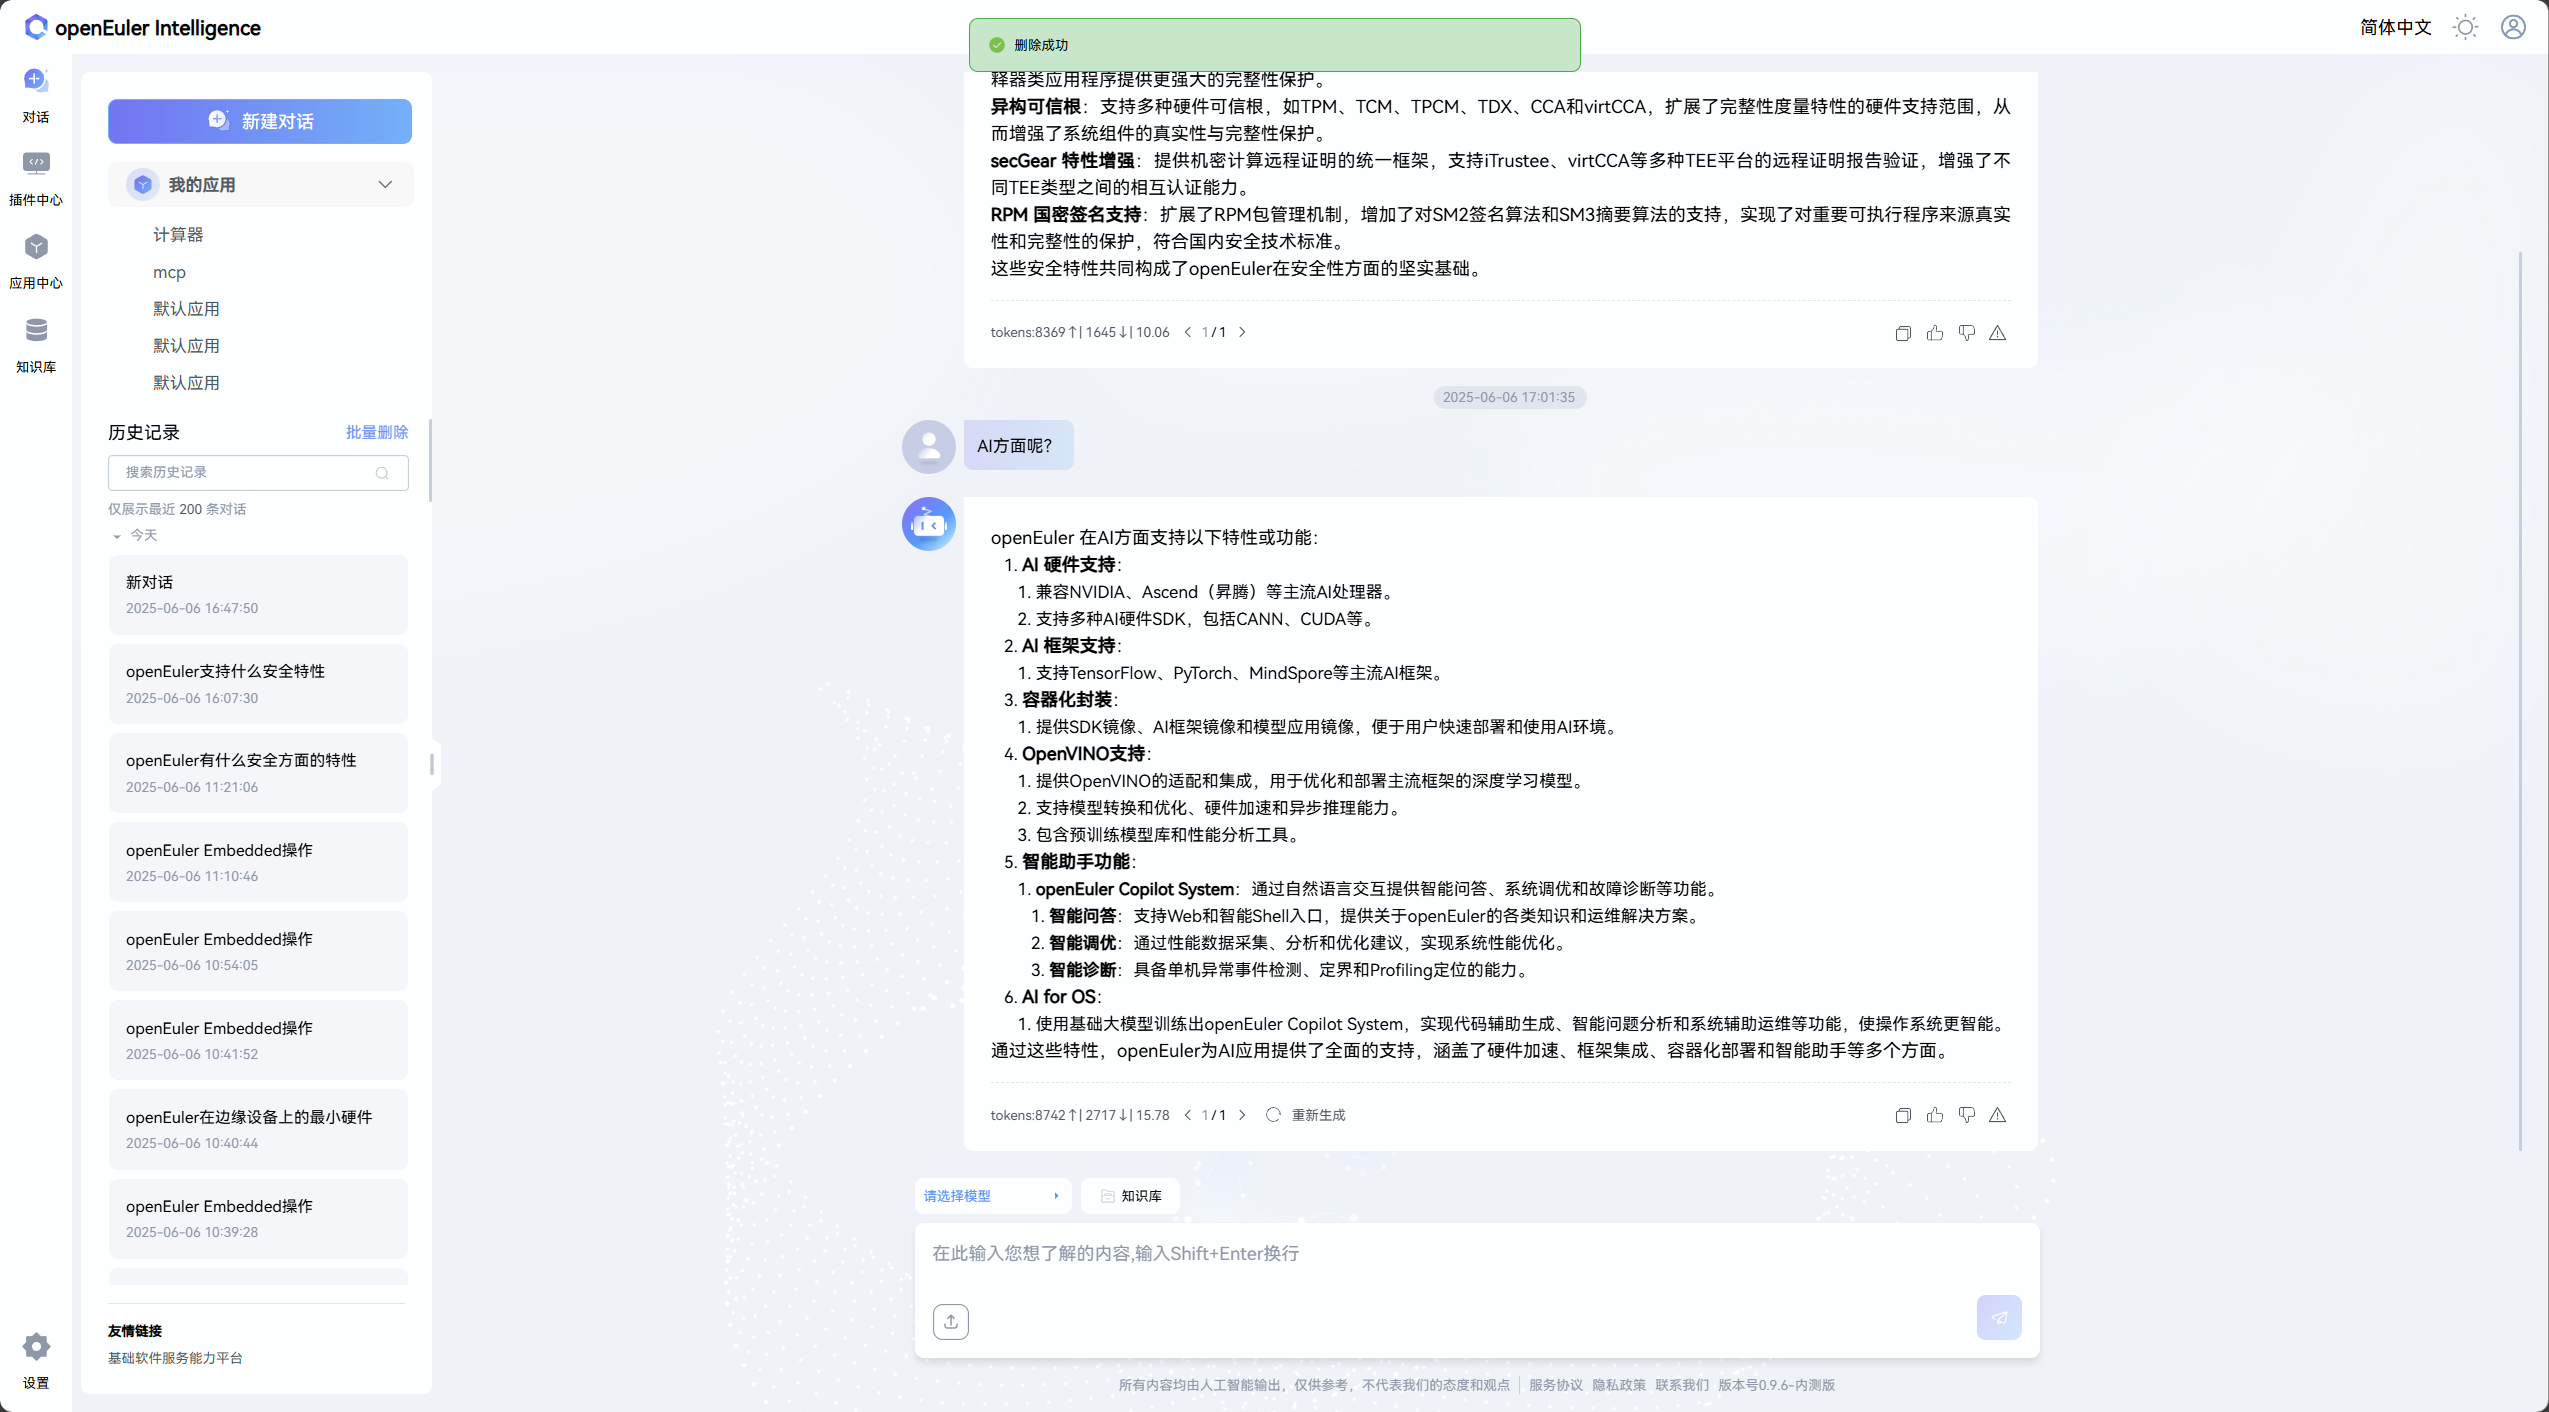This screenshot has width=2549, height=1412.
Task: Select the mcp application
Action: [169, 272]
